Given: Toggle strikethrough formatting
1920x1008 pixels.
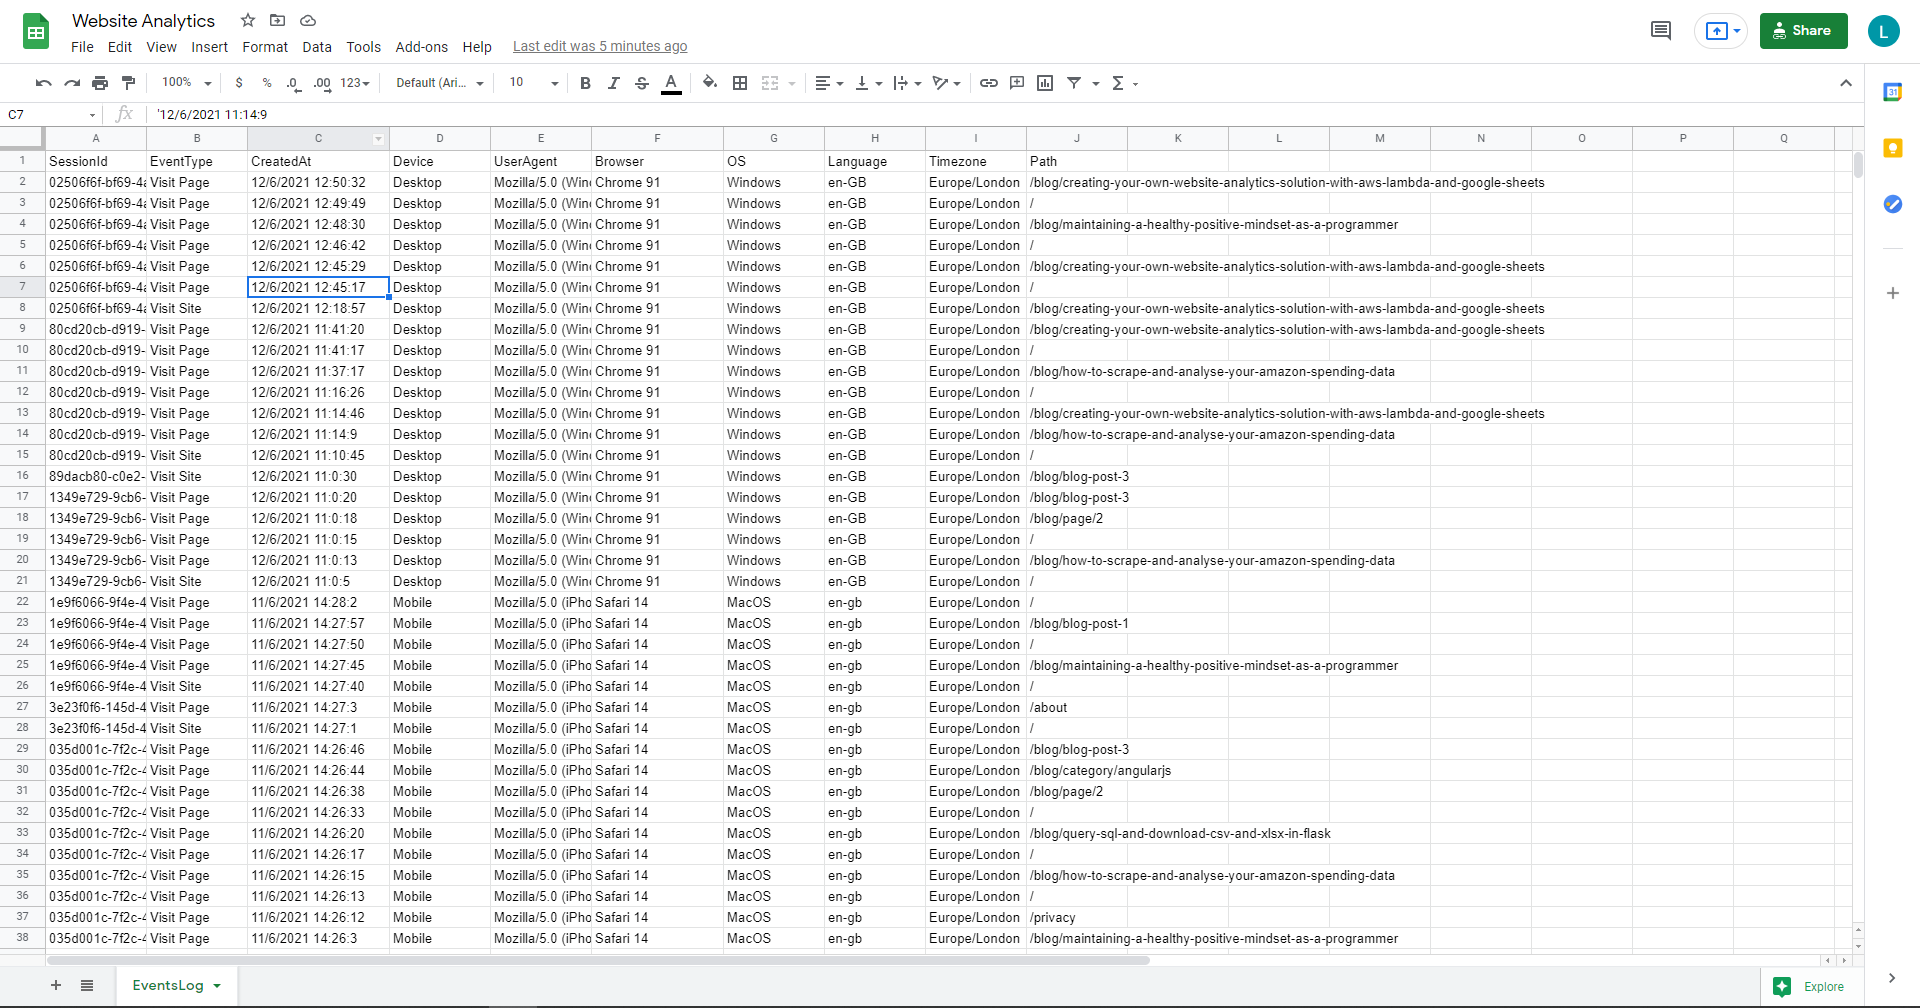Looking at the screenshot, I should click(641, 83).
